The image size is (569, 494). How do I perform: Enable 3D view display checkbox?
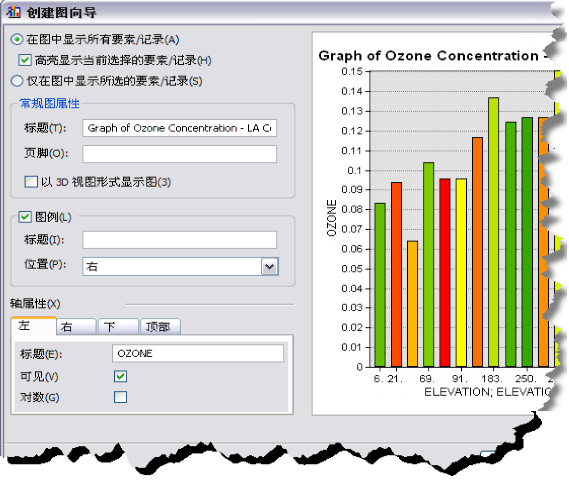click(31, 181)
